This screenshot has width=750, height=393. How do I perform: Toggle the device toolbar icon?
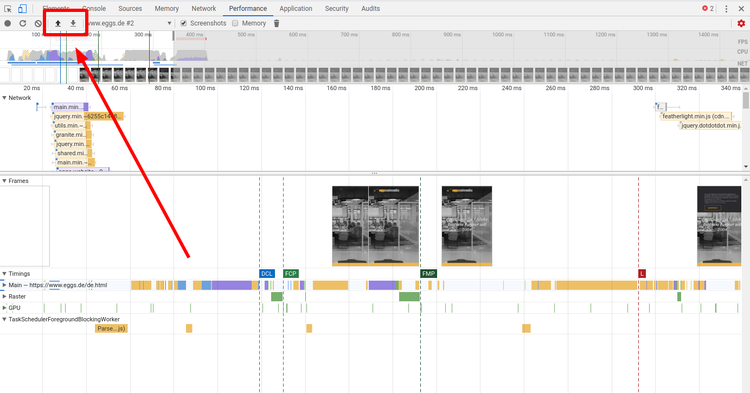tap(22, 8)
